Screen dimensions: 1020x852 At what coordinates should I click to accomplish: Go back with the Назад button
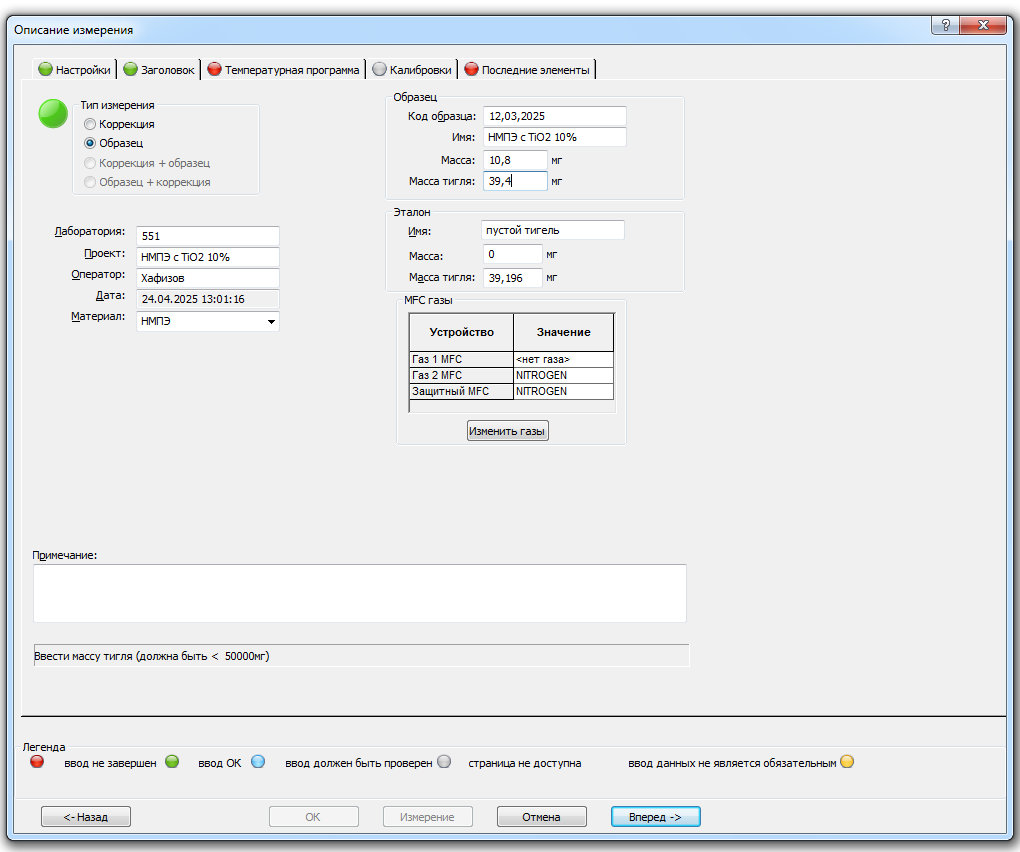point(86,817)
